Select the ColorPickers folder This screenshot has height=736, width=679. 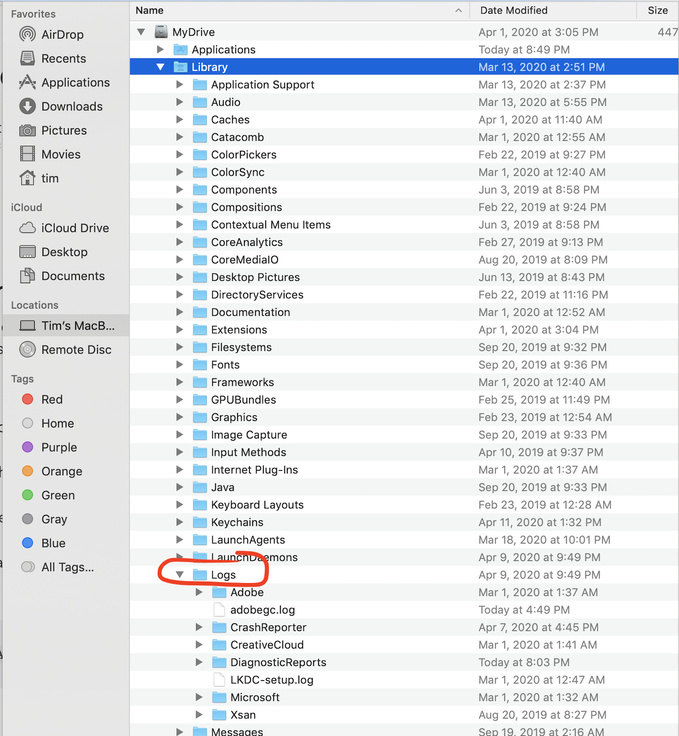tap(244, 154)
